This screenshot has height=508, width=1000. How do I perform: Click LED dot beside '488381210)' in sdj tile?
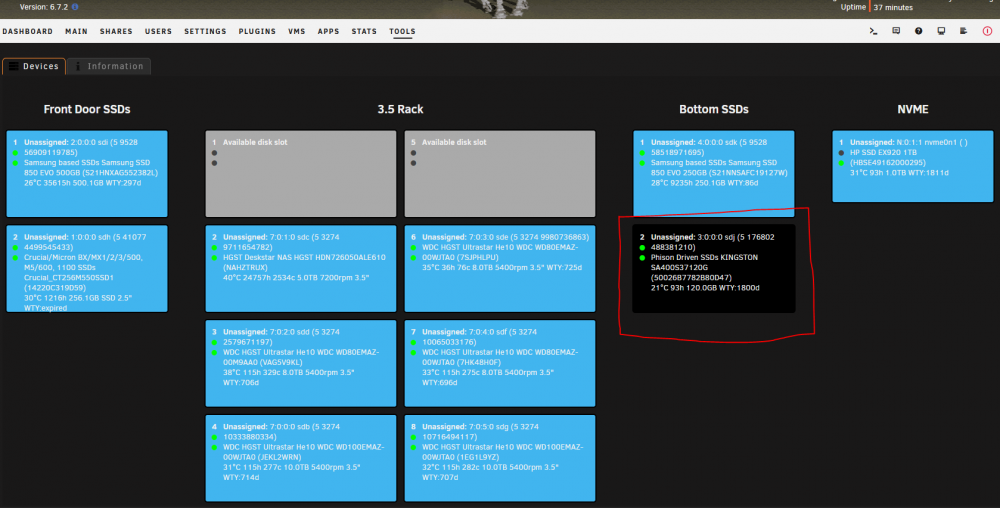pyautogui.click(x=642, y=247)
